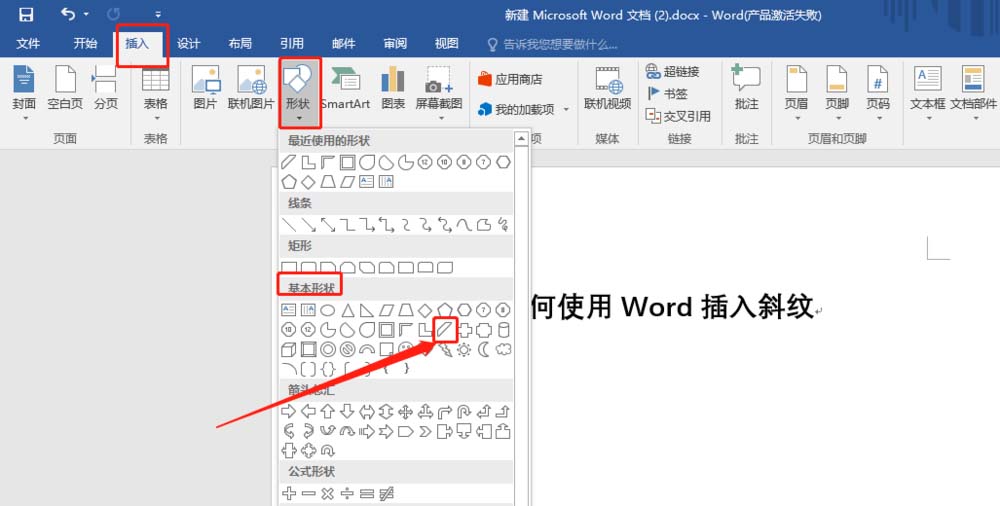Viewport: 1000px width, 506px height.
Task: Click the Online Video (联机视频) icon
Action: [x=607, y=88]
